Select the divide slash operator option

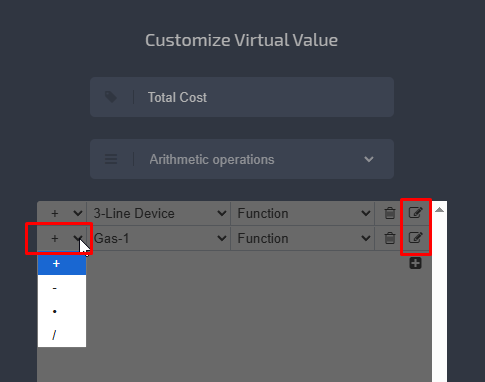point(62,335)
